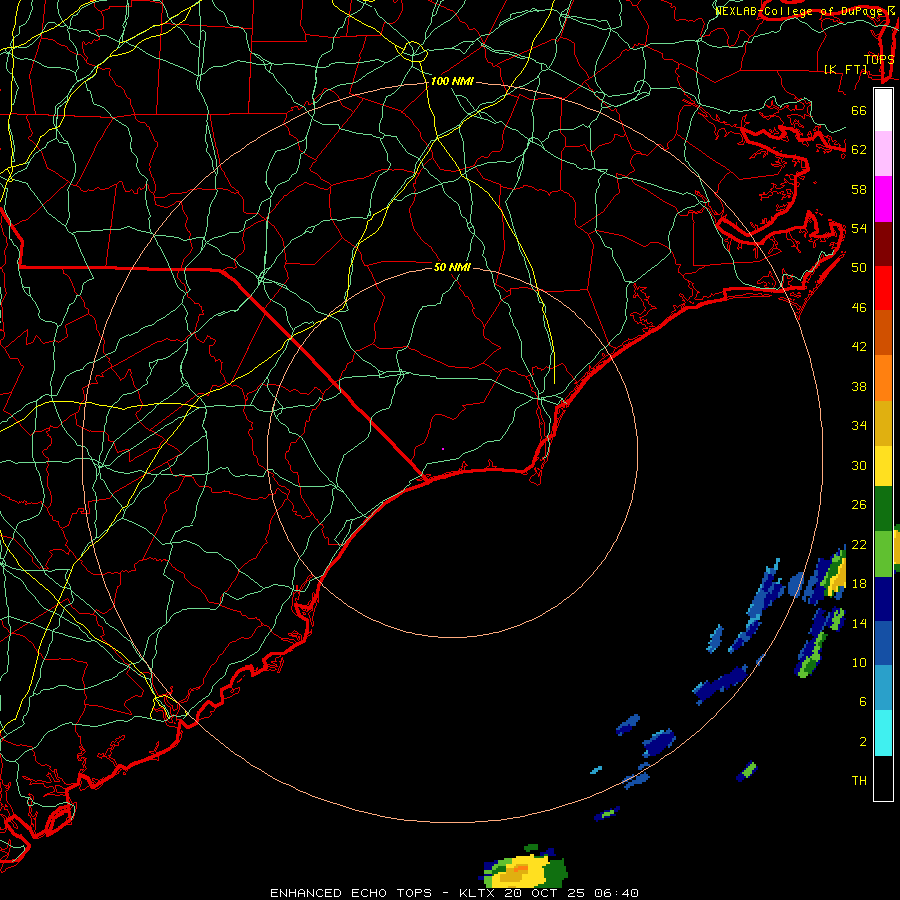Pick the dark orange legend swatch
Screen dimensions: 900x900
pyautogui.click(x=883, y=333)
